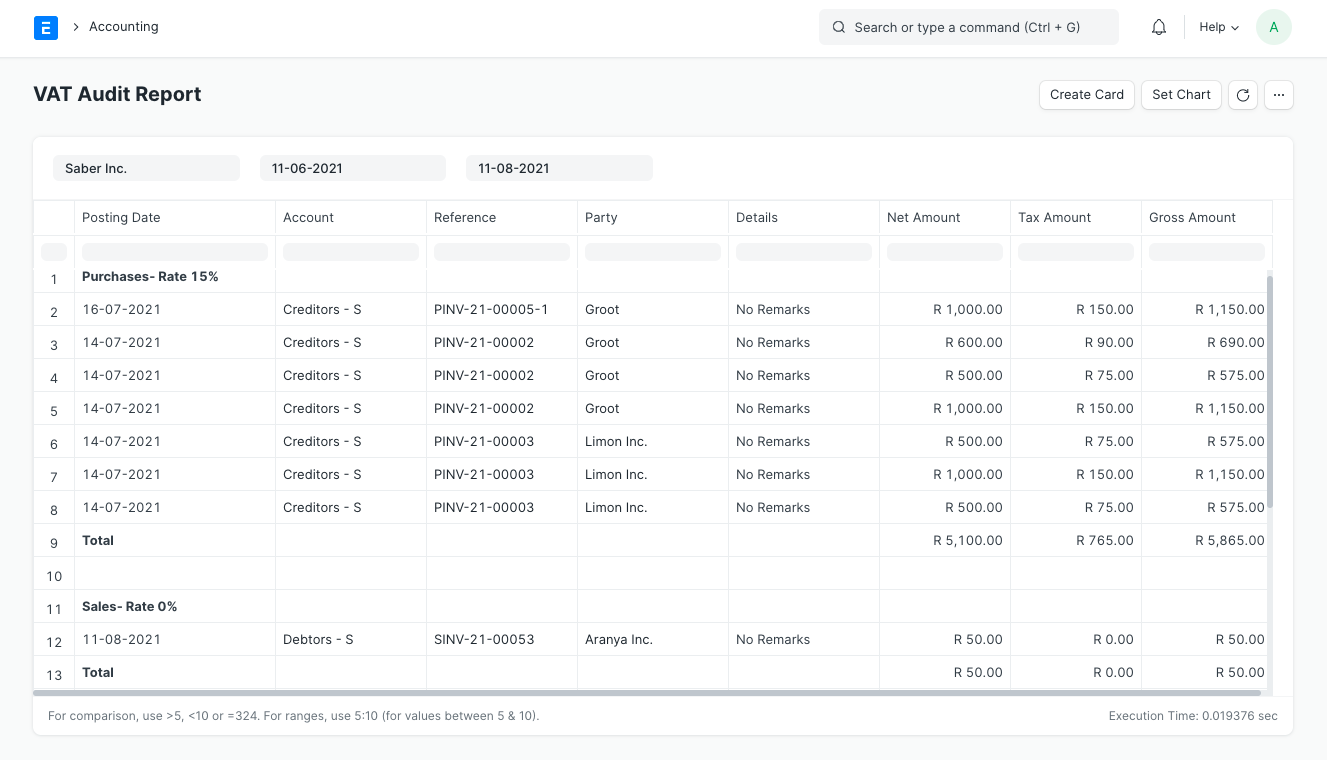
Task: Open invoice SINV-21-00053
Action: (x=484, y=639)
